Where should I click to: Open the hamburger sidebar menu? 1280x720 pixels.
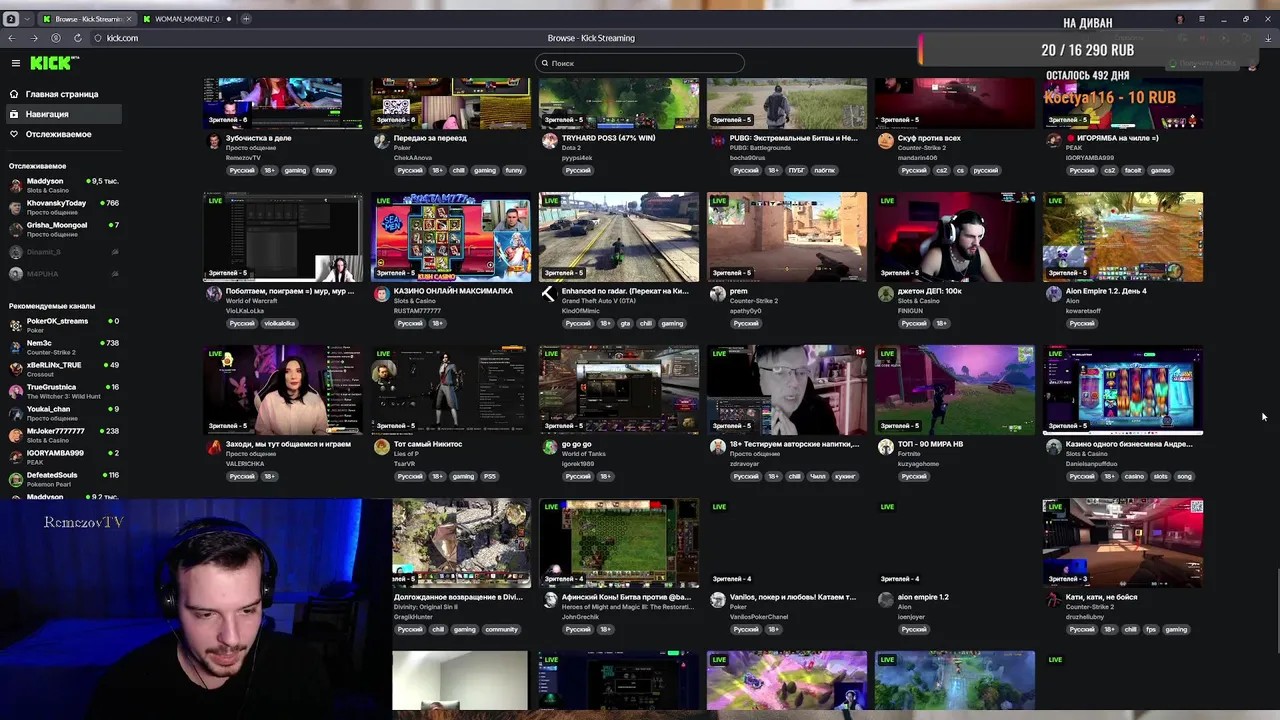15,63
